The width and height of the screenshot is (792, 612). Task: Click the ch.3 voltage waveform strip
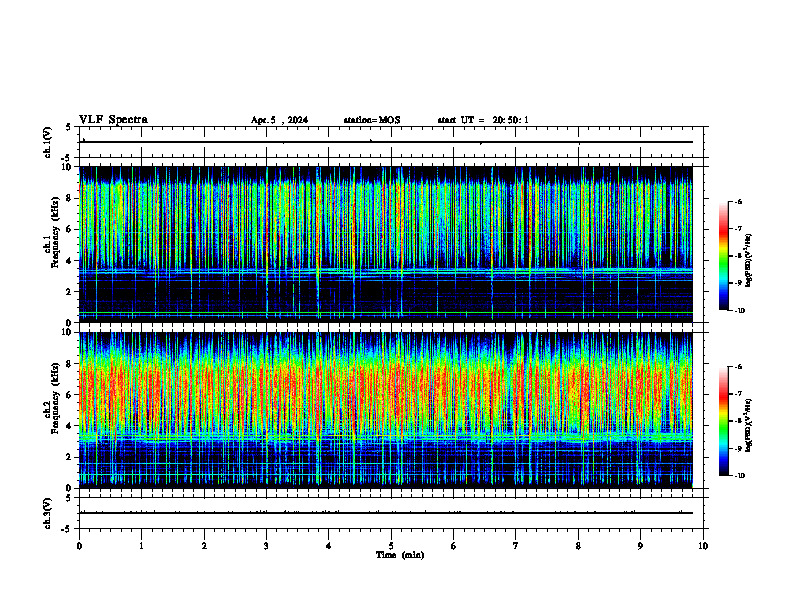coord(391,513)
